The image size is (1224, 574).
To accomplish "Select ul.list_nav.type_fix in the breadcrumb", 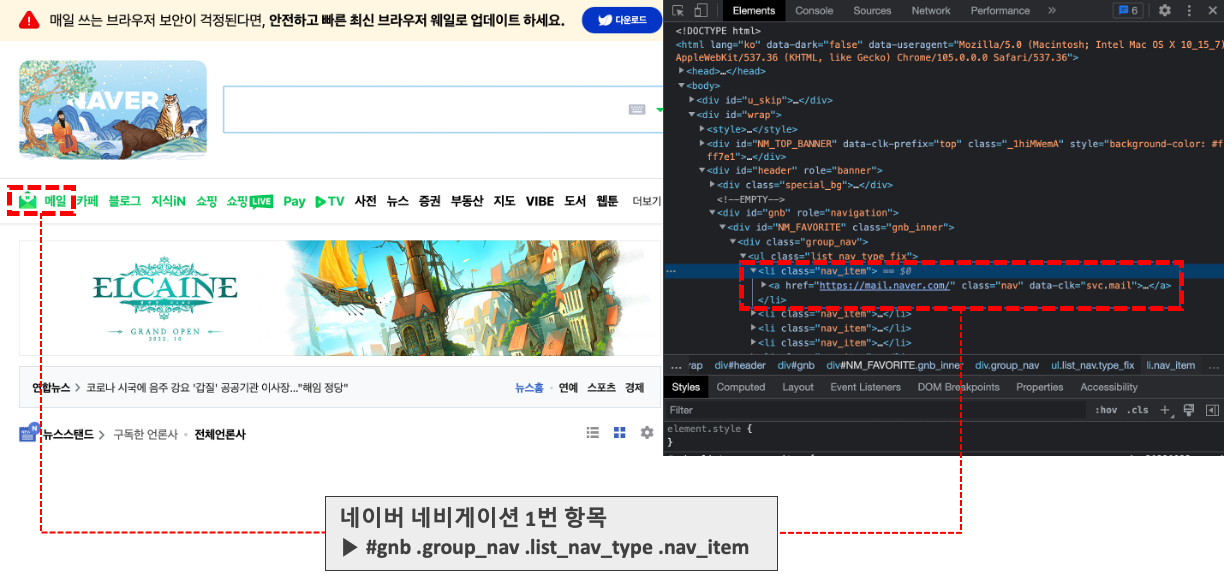I will 1093,365.
